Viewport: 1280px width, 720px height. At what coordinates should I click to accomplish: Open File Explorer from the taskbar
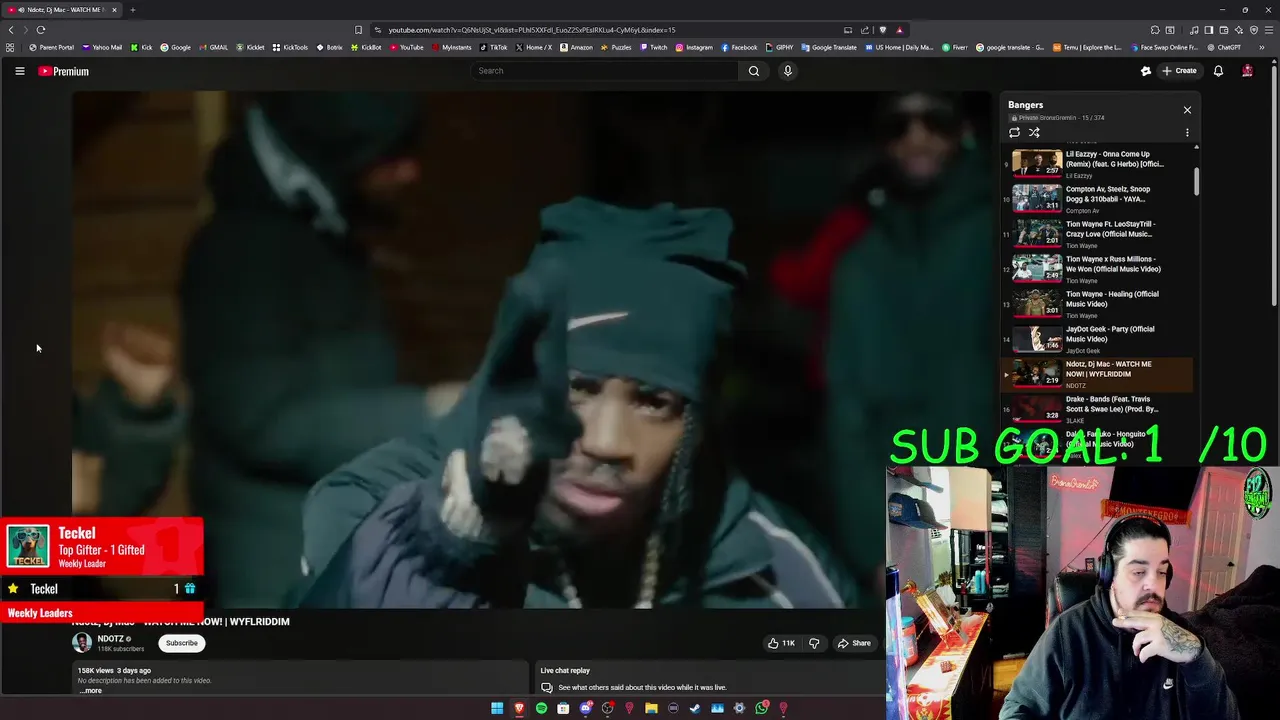point(651,708)
